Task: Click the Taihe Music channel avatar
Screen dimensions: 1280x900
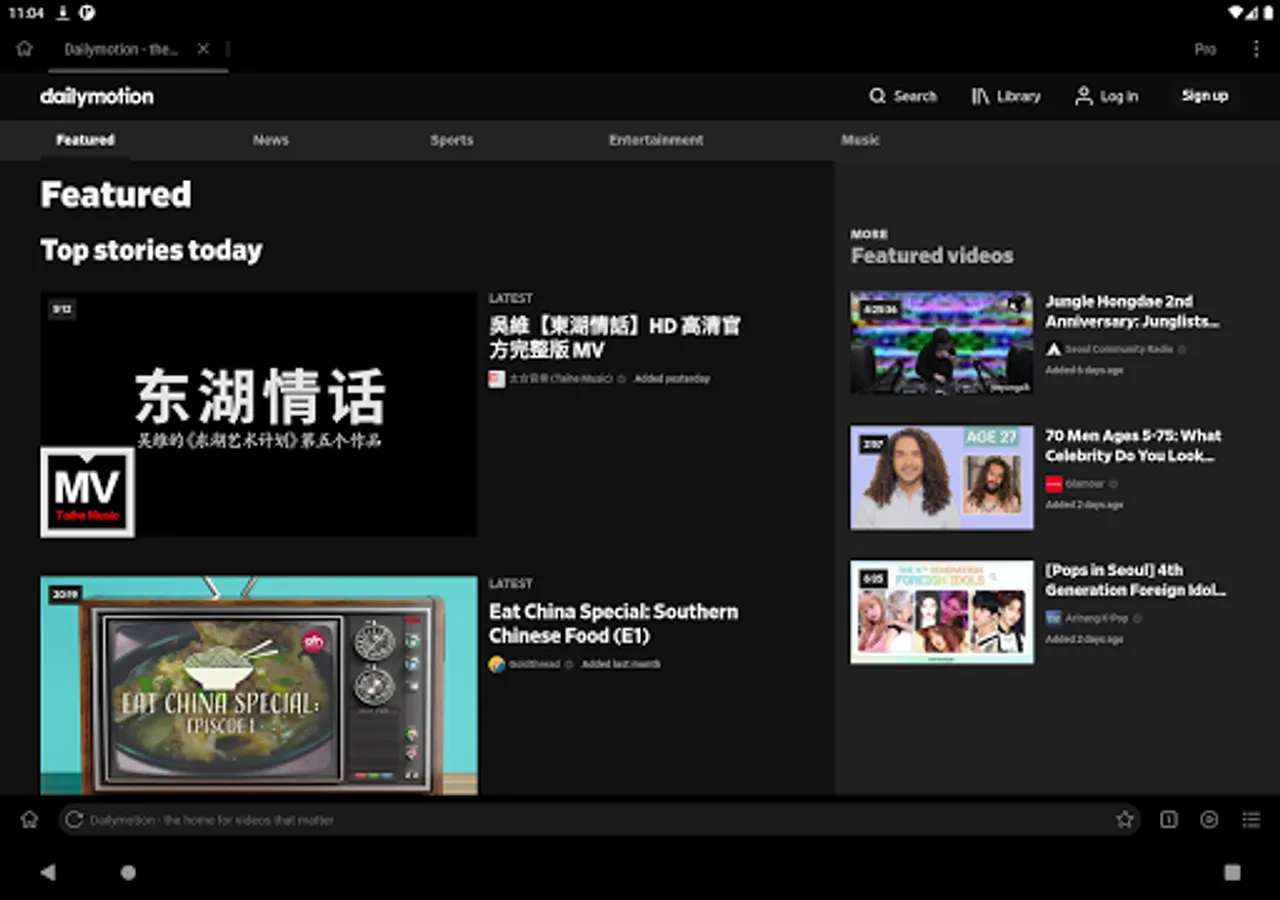Action: click(x=496, y=379)
